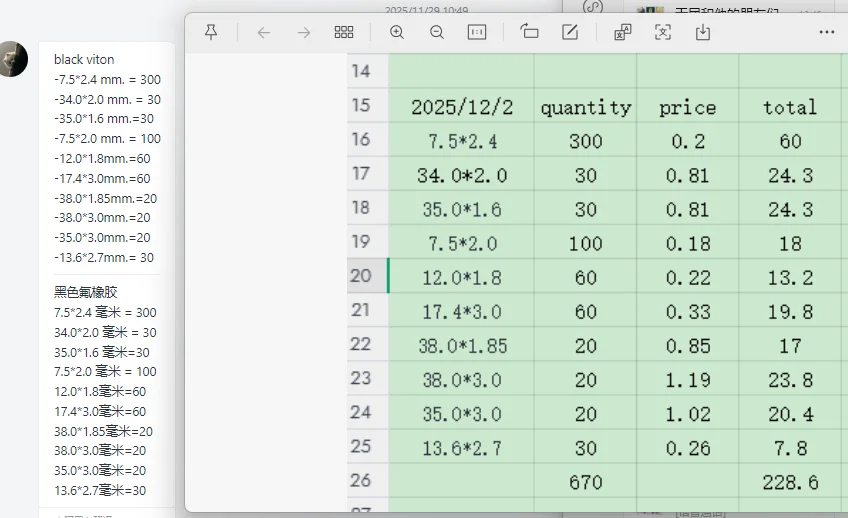Viewport: 848px width, 518px height.
Task: Pin the image viewer window on top
Action: [211, 32]
